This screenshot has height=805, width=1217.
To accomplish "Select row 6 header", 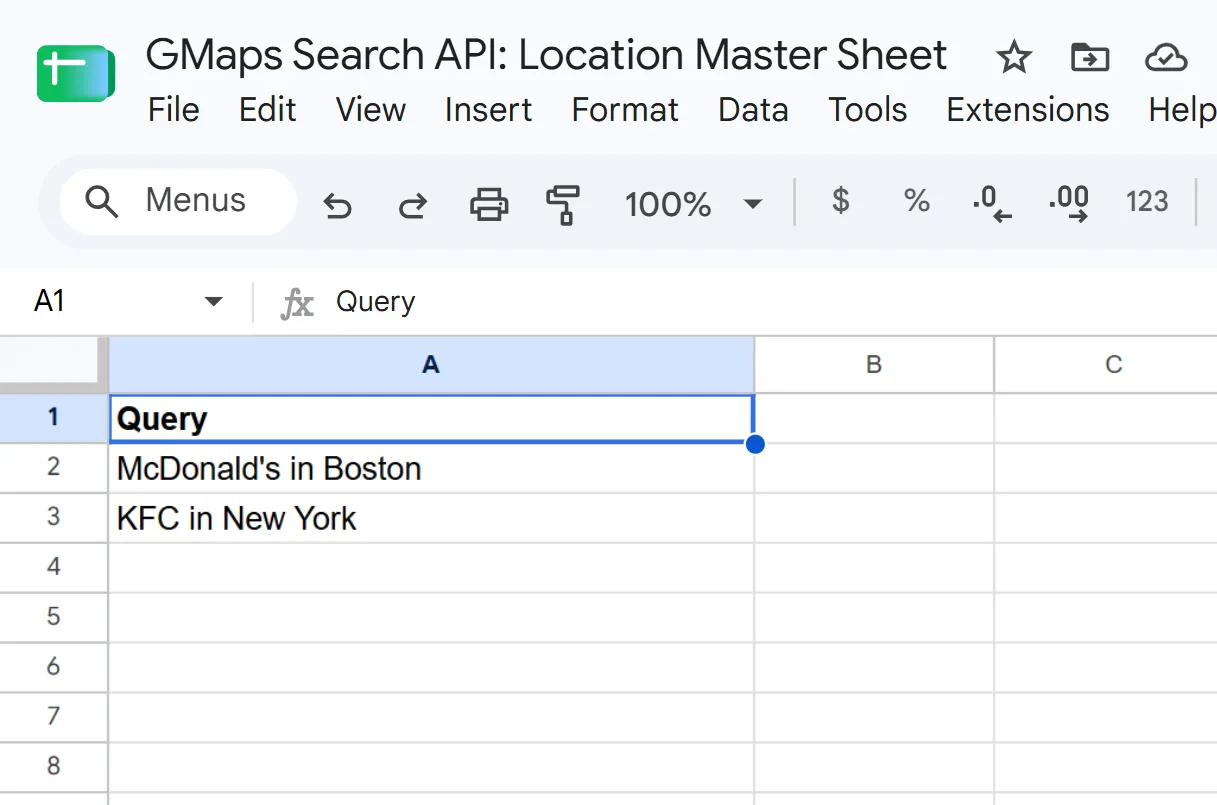I will point(53,667).
